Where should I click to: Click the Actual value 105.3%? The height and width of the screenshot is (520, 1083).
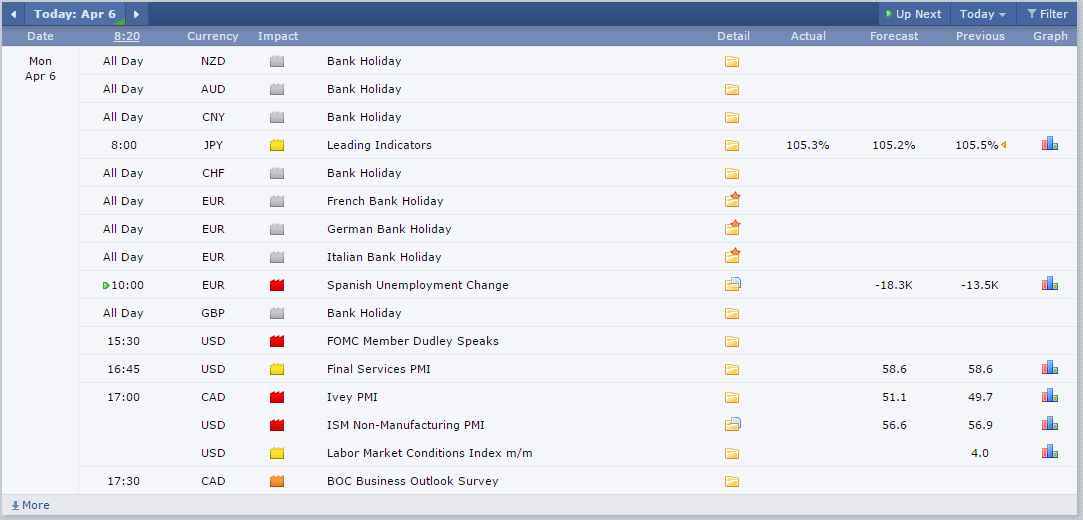coord(808,145)
